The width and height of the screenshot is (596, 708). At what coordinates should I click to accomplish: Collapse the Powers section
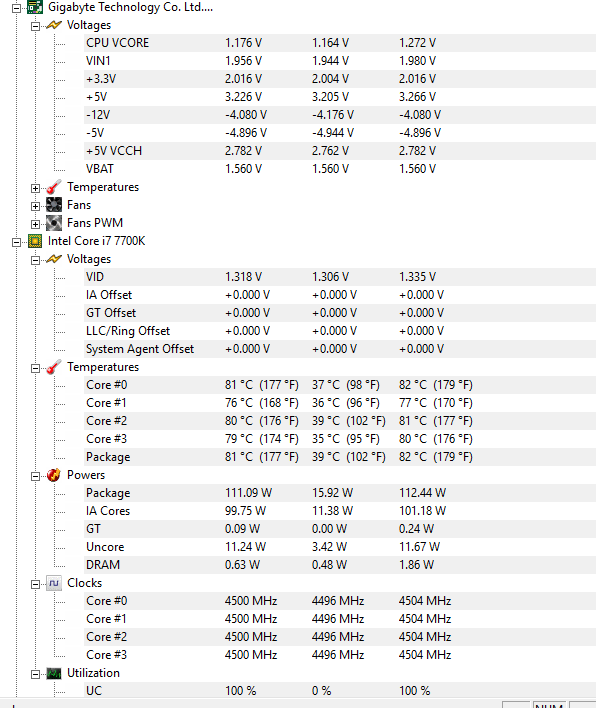(x=35, y=476)
